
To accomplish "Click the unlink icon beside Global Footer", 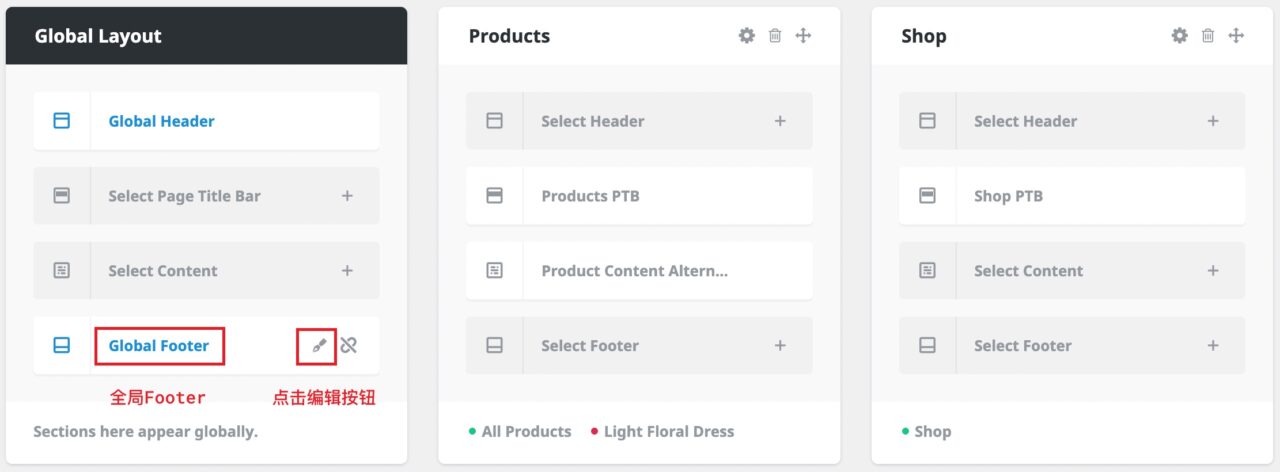I will [x=348, y=346].
